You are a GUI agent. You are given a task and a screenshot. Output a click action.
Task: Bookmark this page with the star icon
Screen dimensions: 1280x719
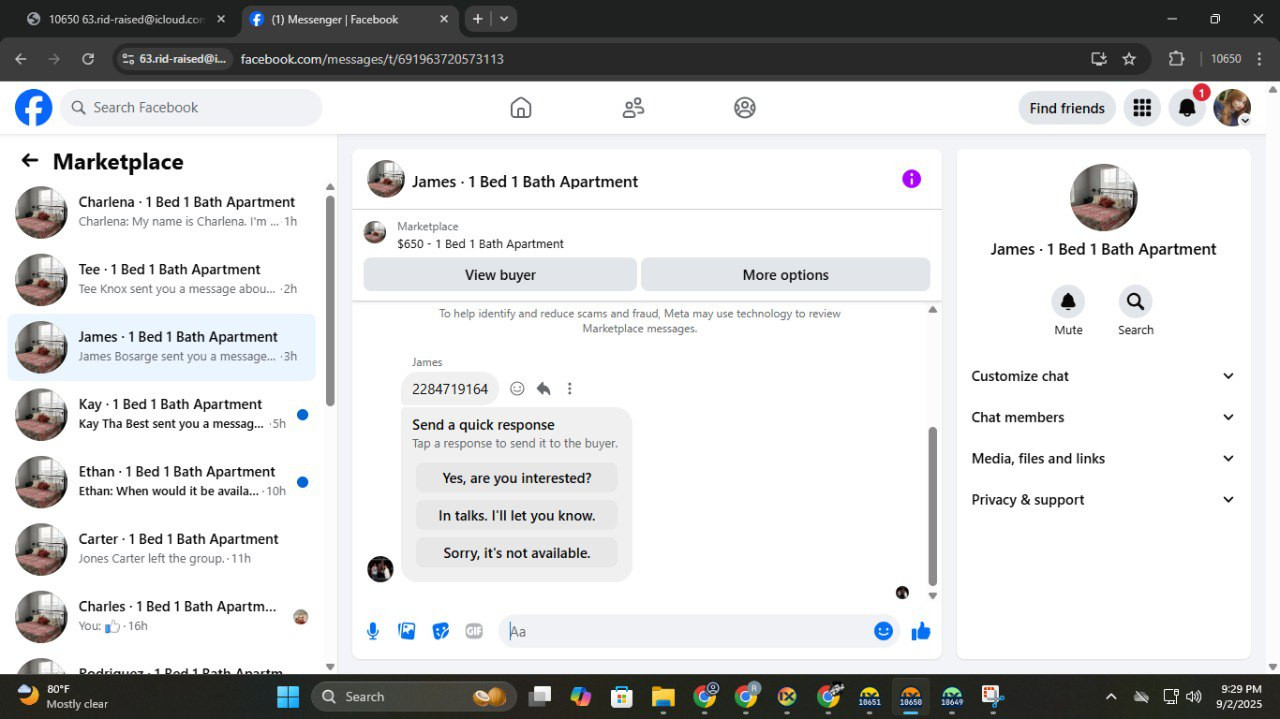tap(1129, 59)
